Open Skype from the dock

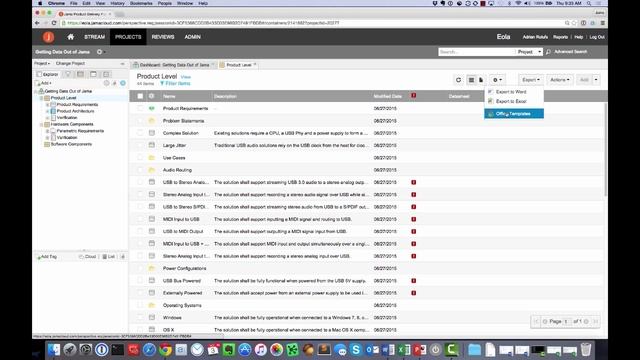(356, 350)
